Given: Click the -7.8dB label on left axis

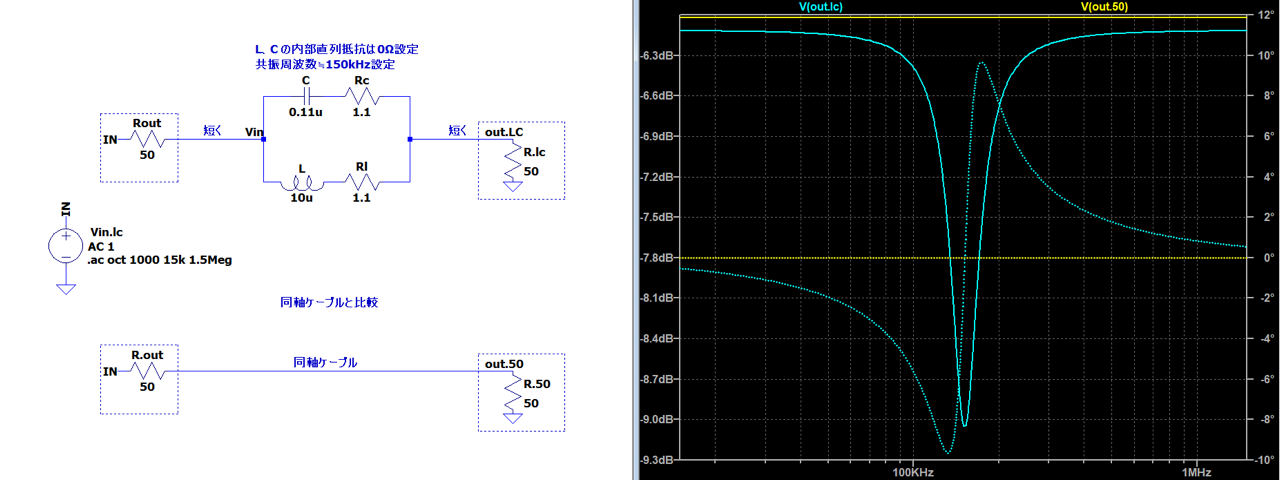Looking at the screenshot, I should pyautogui.click(x=658, y=258).
